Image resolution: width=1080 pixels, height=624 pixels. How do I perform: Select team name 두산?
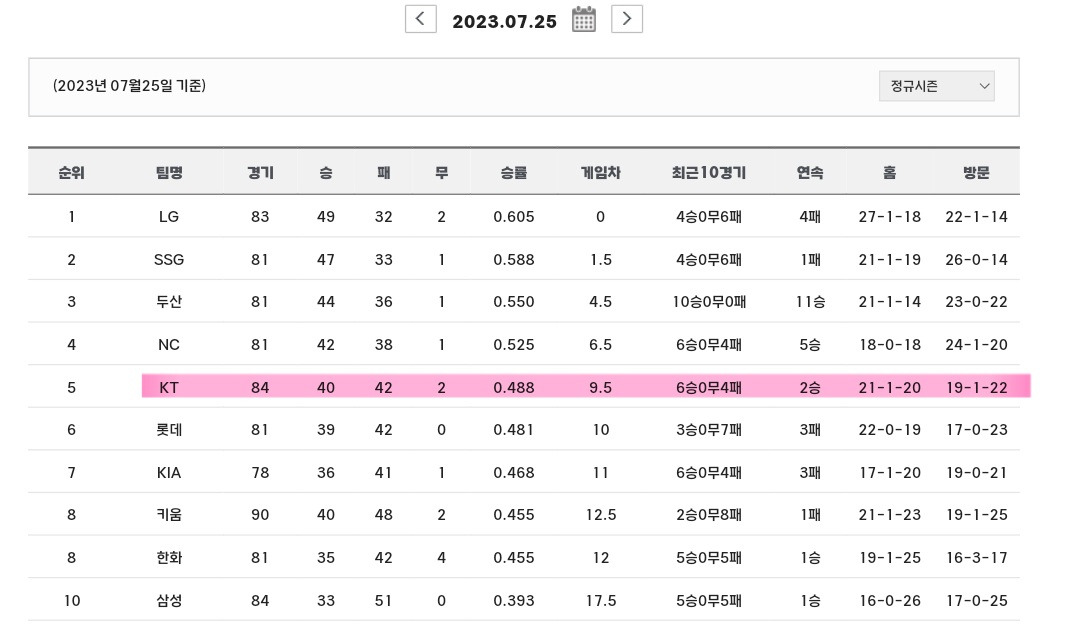(x=169, y=302)
